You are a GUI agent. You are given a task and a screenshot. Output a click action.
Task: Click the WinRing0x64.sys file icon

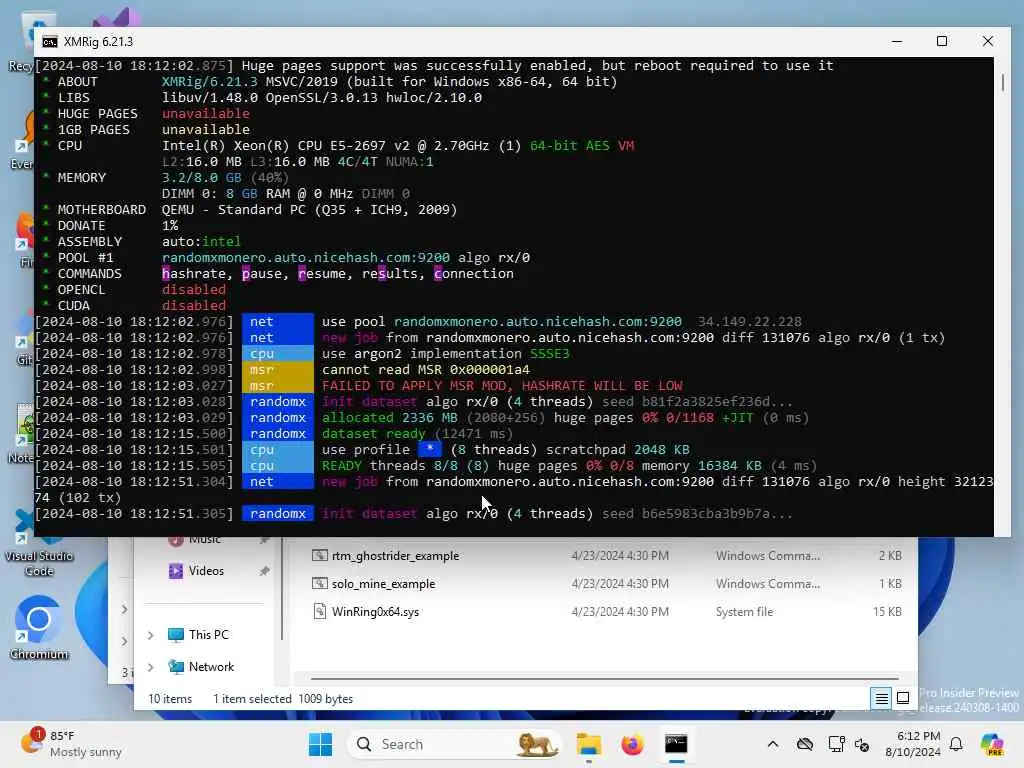coord(319,612)
